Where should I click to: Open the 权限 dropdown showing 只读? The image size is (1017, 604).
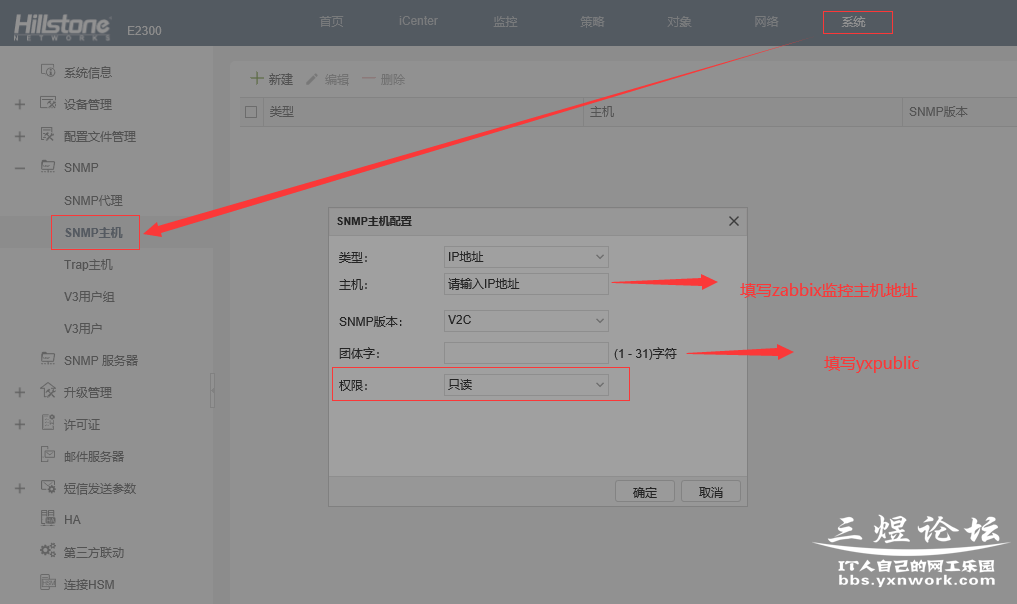coord(526,385)
